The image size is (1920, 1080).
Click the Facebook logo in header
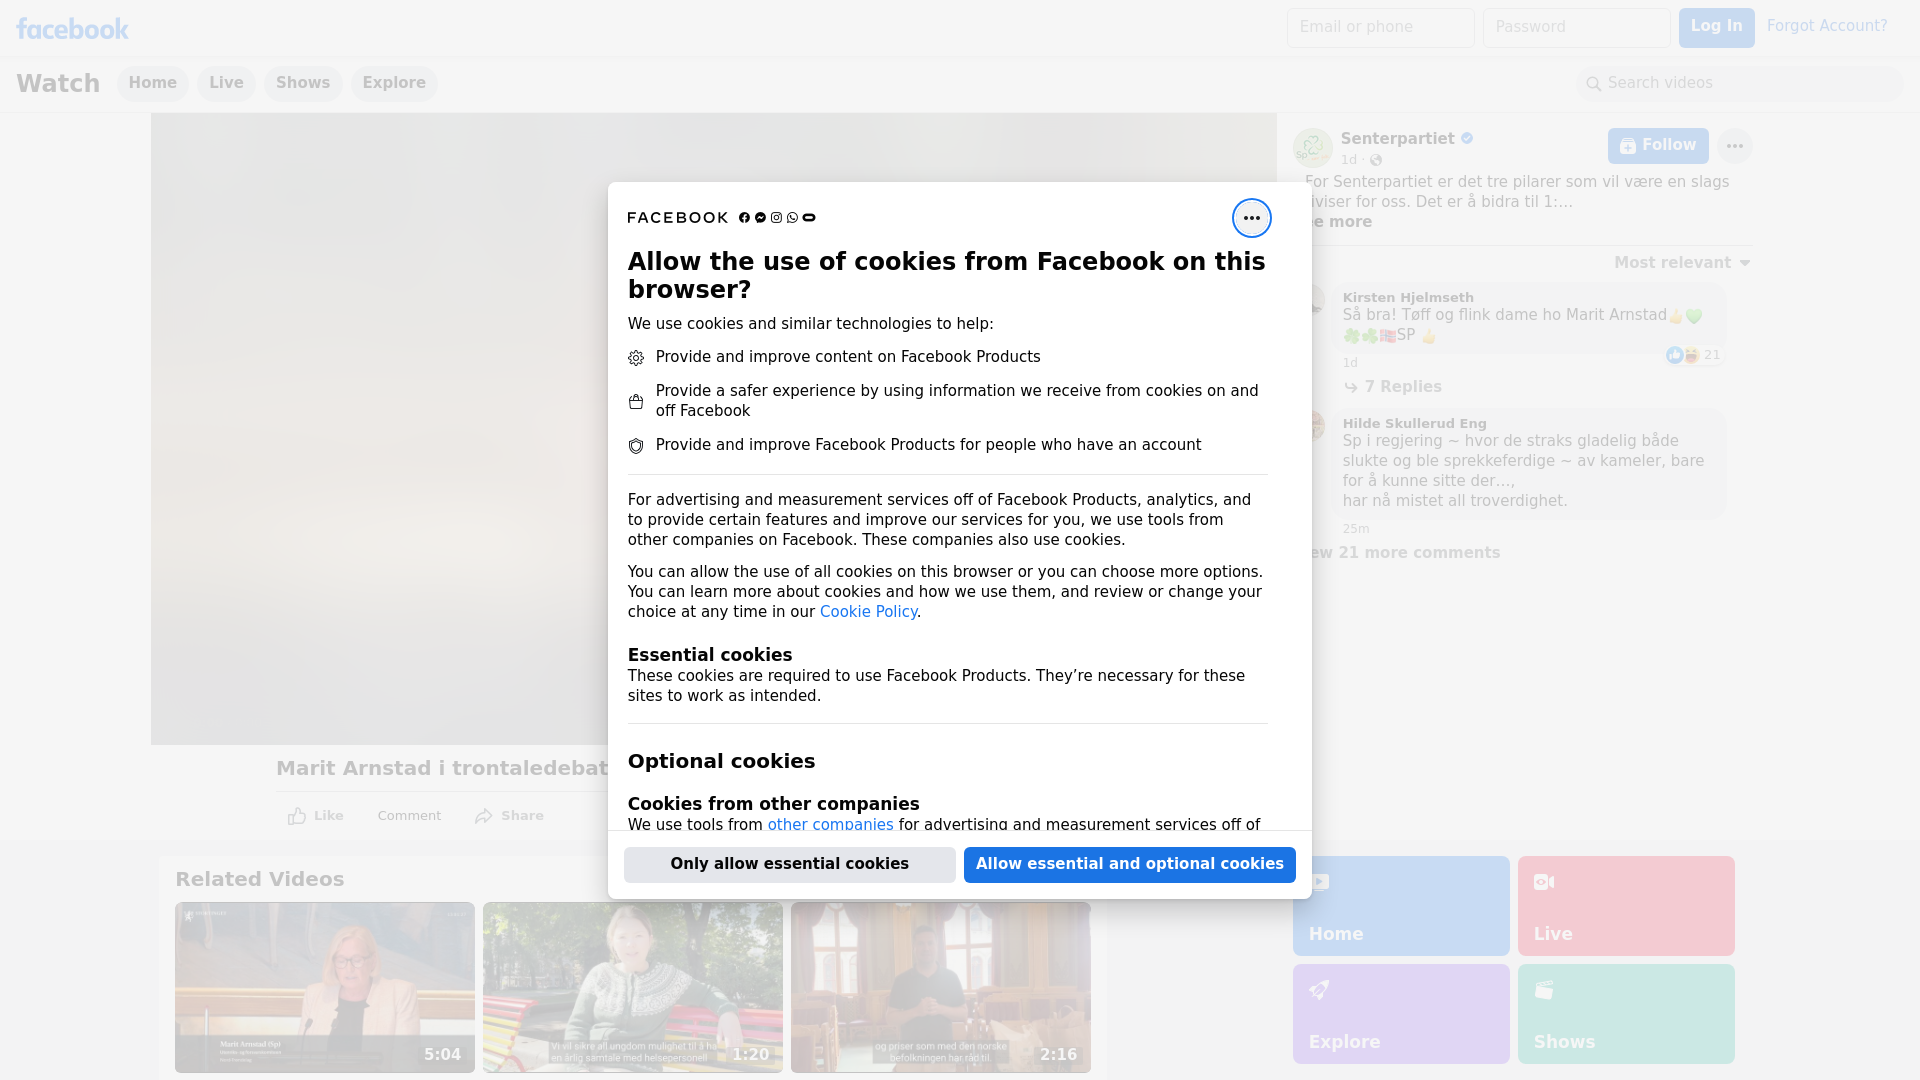pos(72,29)
